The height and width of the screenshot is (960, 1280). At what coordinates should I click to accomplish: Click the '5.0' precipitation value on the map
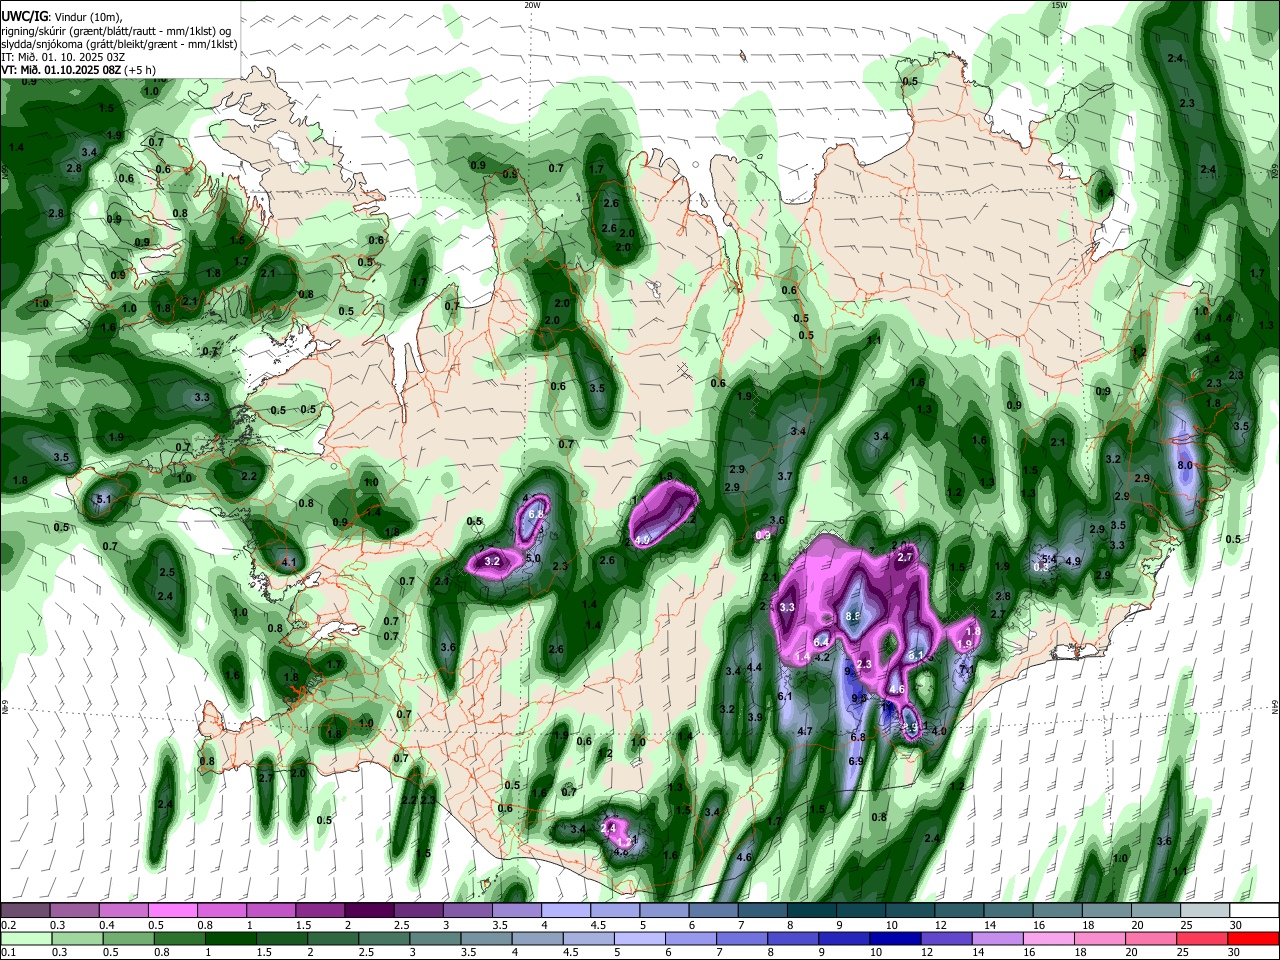pyautogui.click(x=533, y=558)
